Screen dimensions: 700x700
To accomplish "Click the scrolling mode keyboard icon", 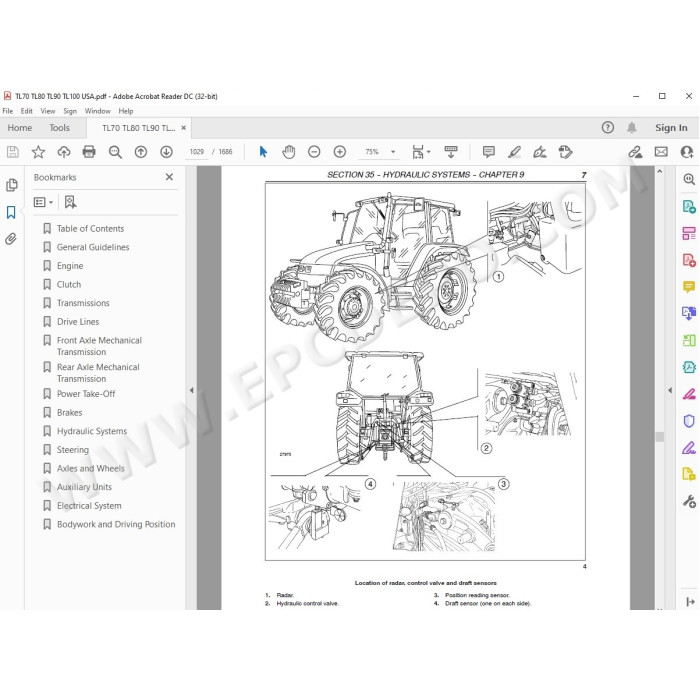I will [x=450, y=152].
